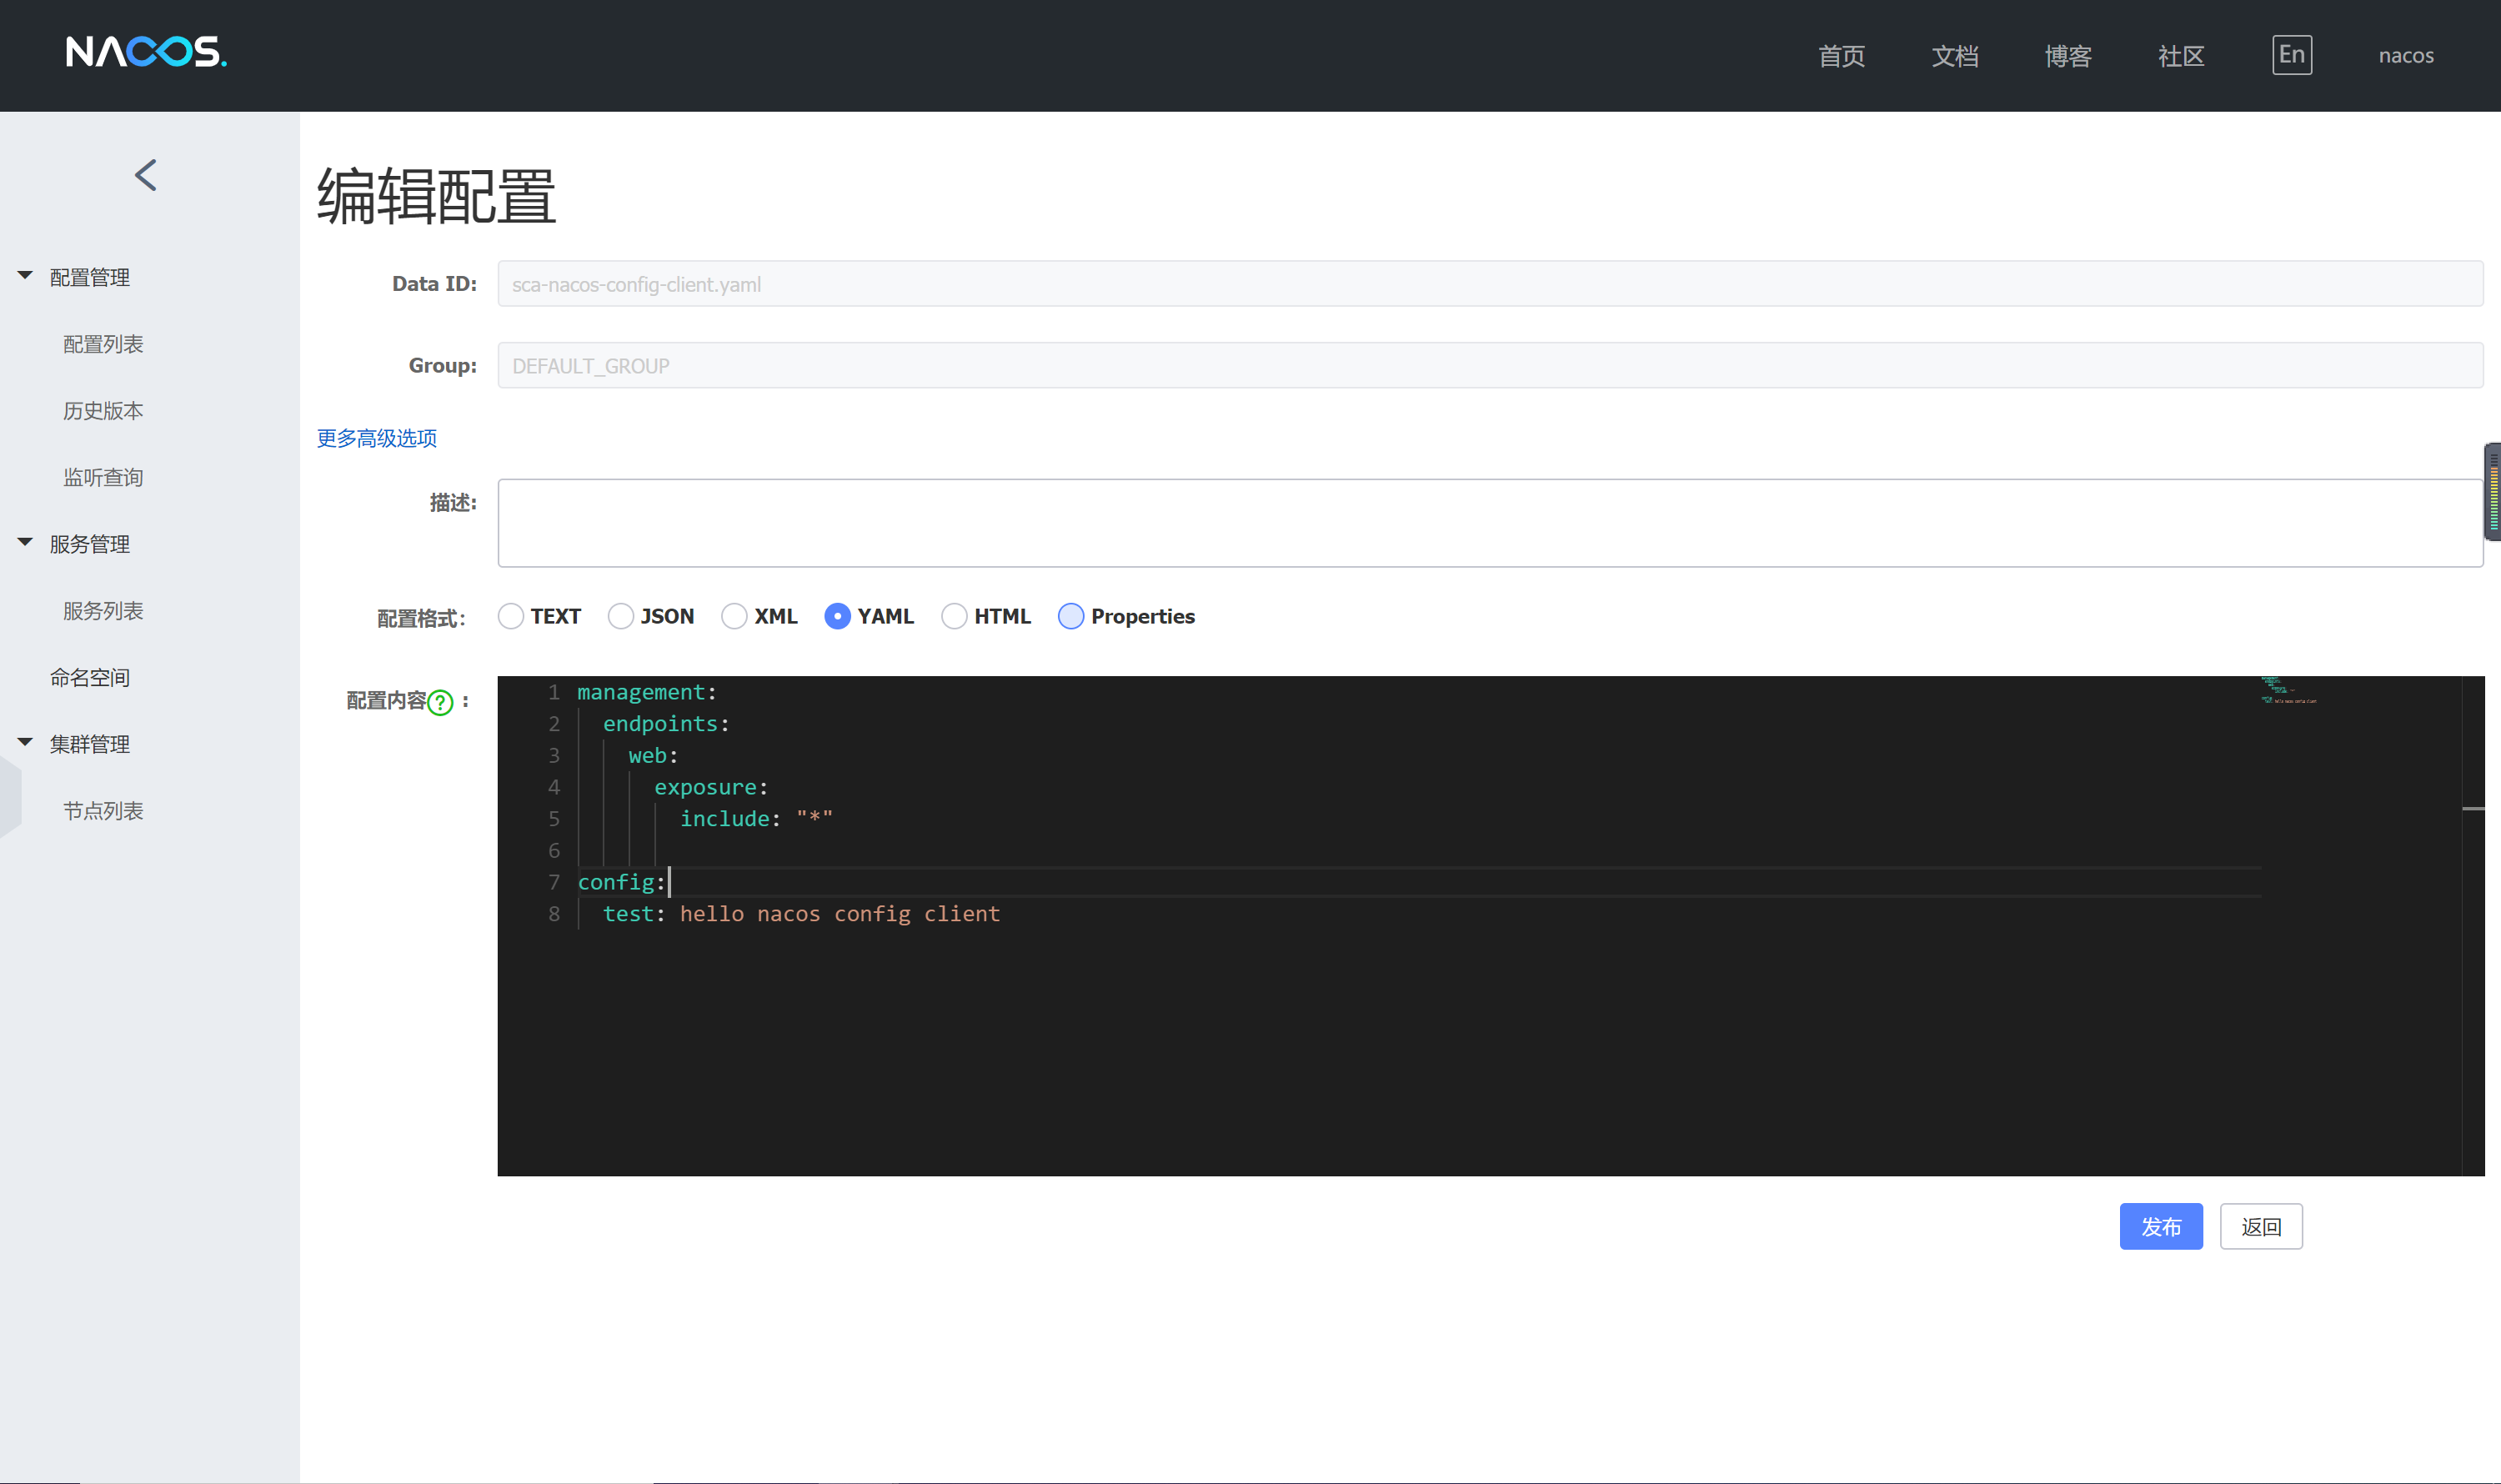Open the 文档 top menu item

pyautogui.click(x=1954, y=56)
